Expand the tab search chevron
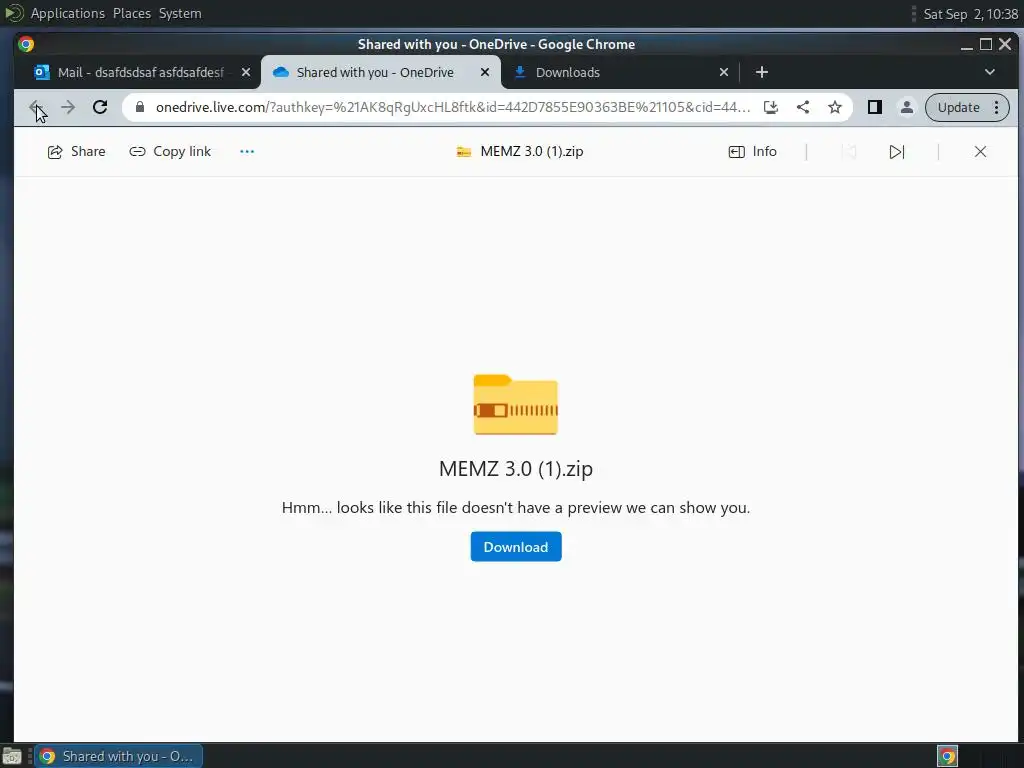 989,72
